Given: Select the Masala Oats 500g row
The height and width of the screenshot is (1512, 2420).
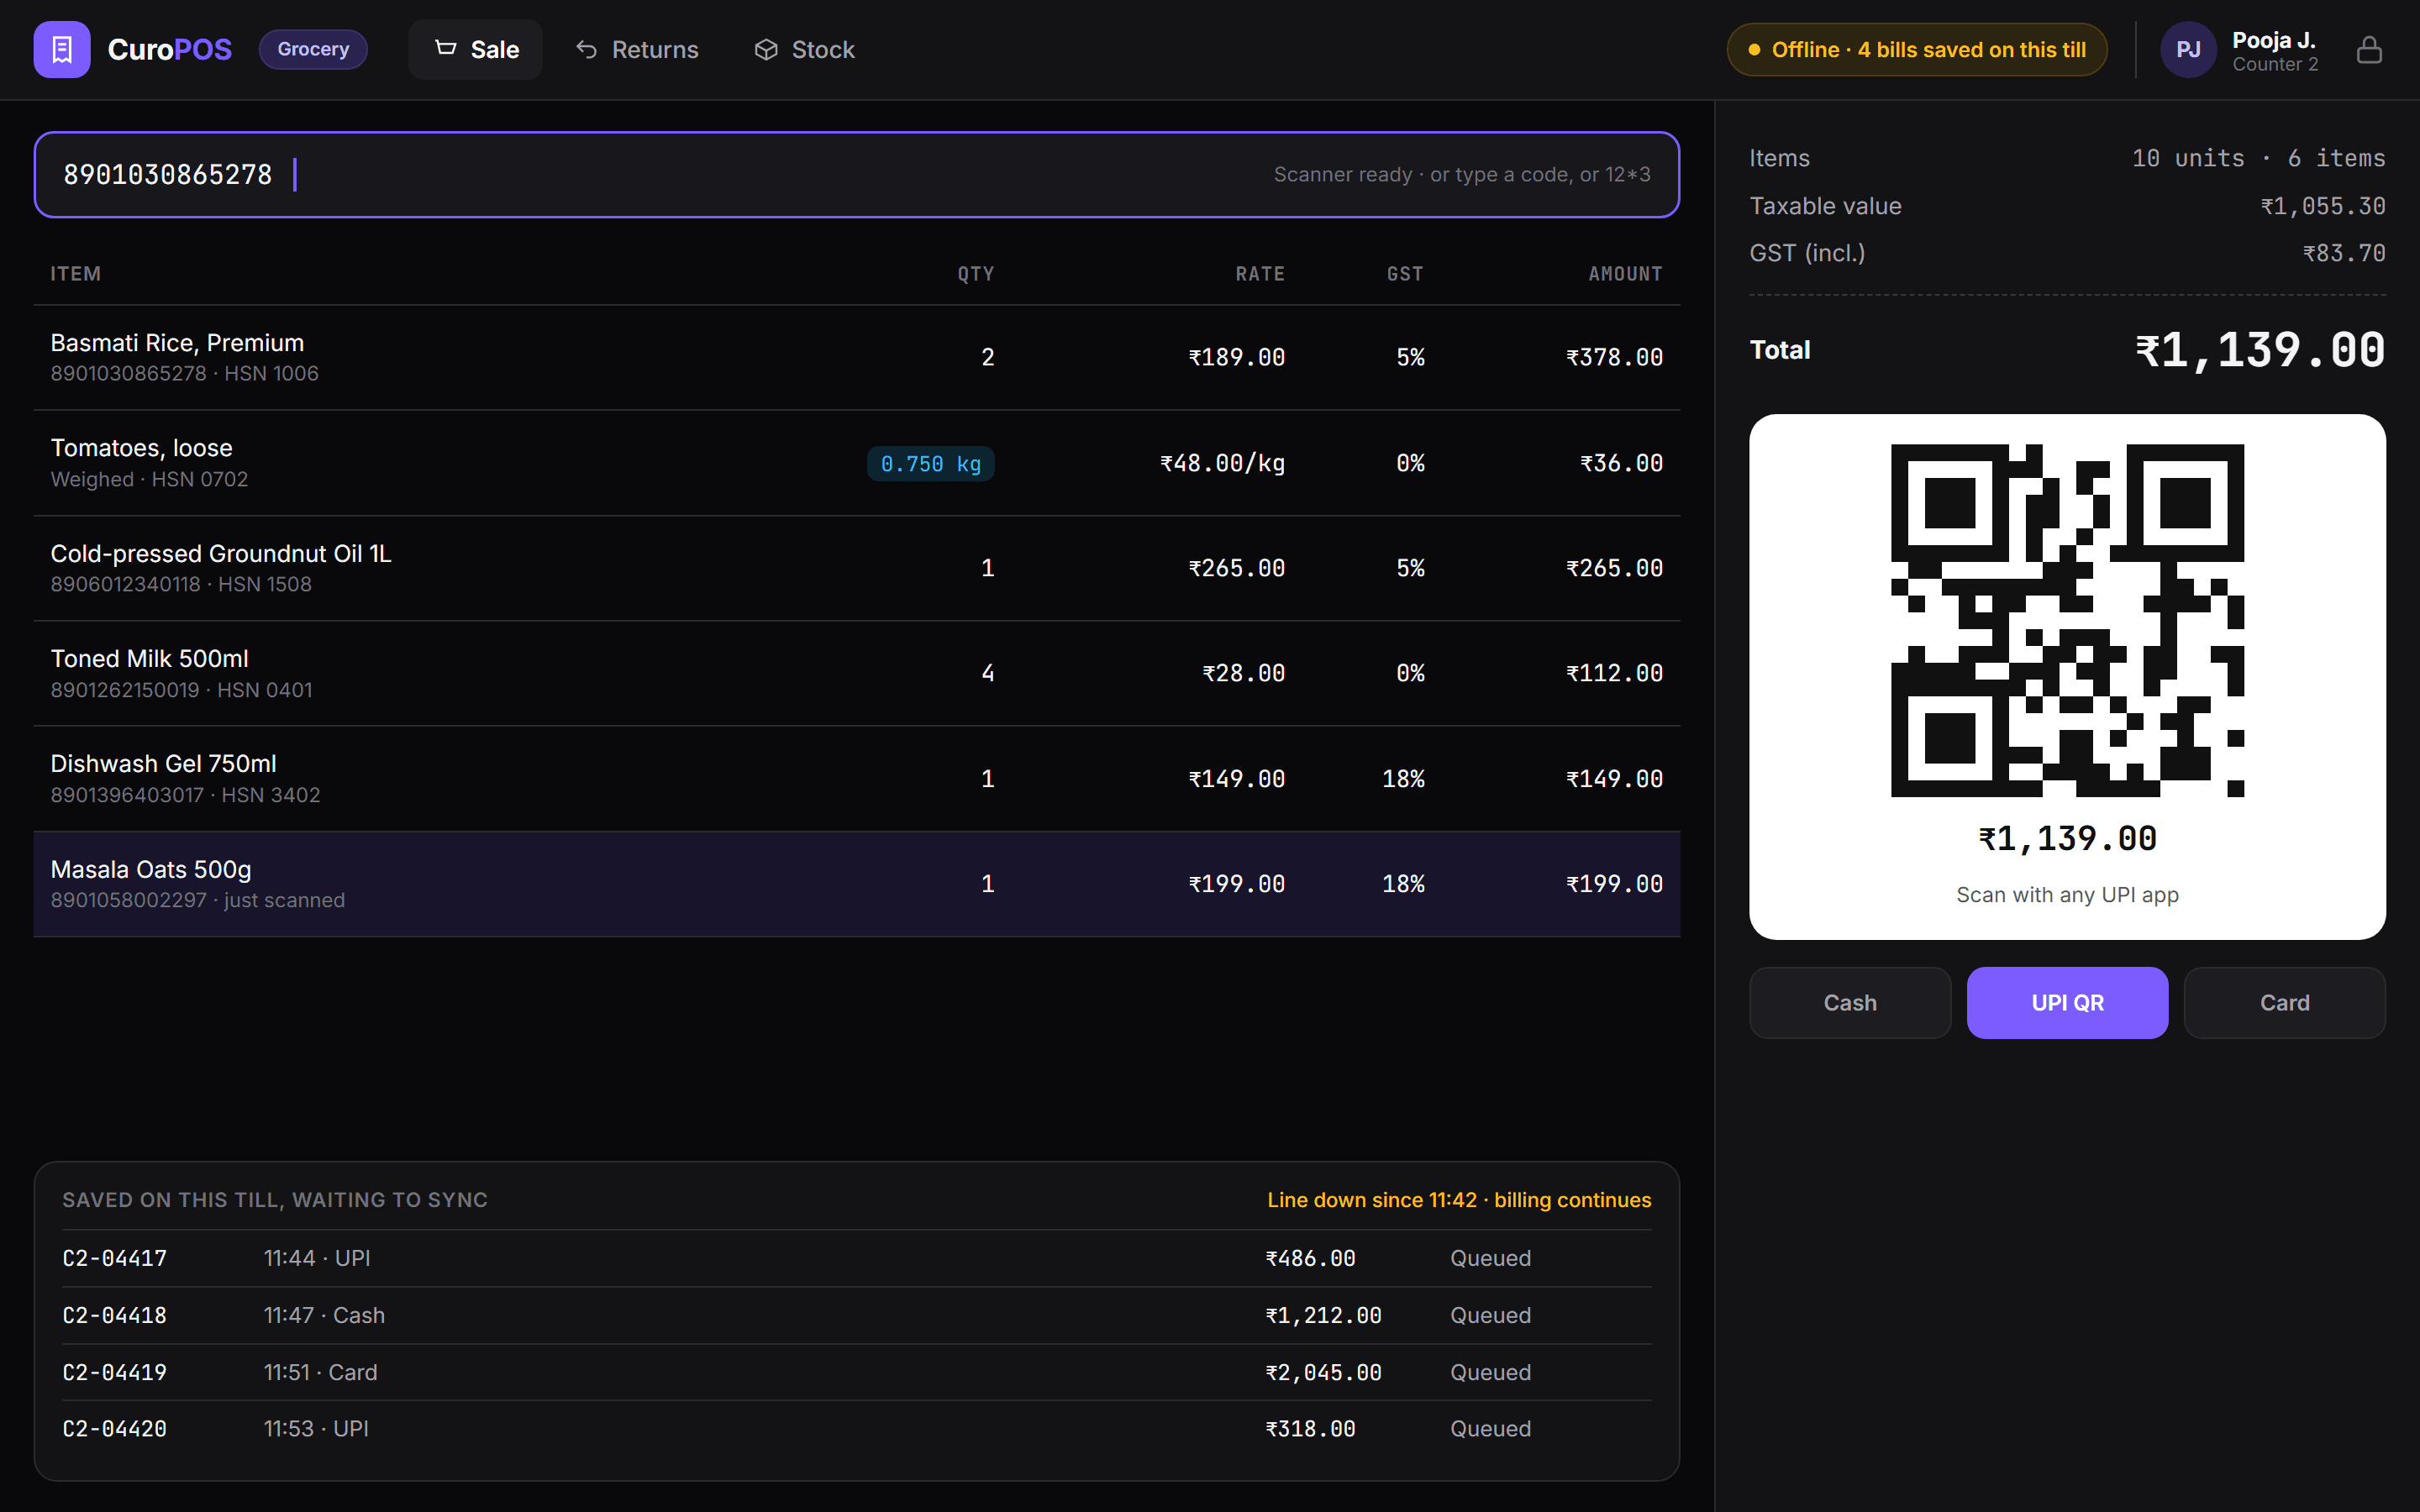Looking at the screenshot, I should click(x=857, y=884).
